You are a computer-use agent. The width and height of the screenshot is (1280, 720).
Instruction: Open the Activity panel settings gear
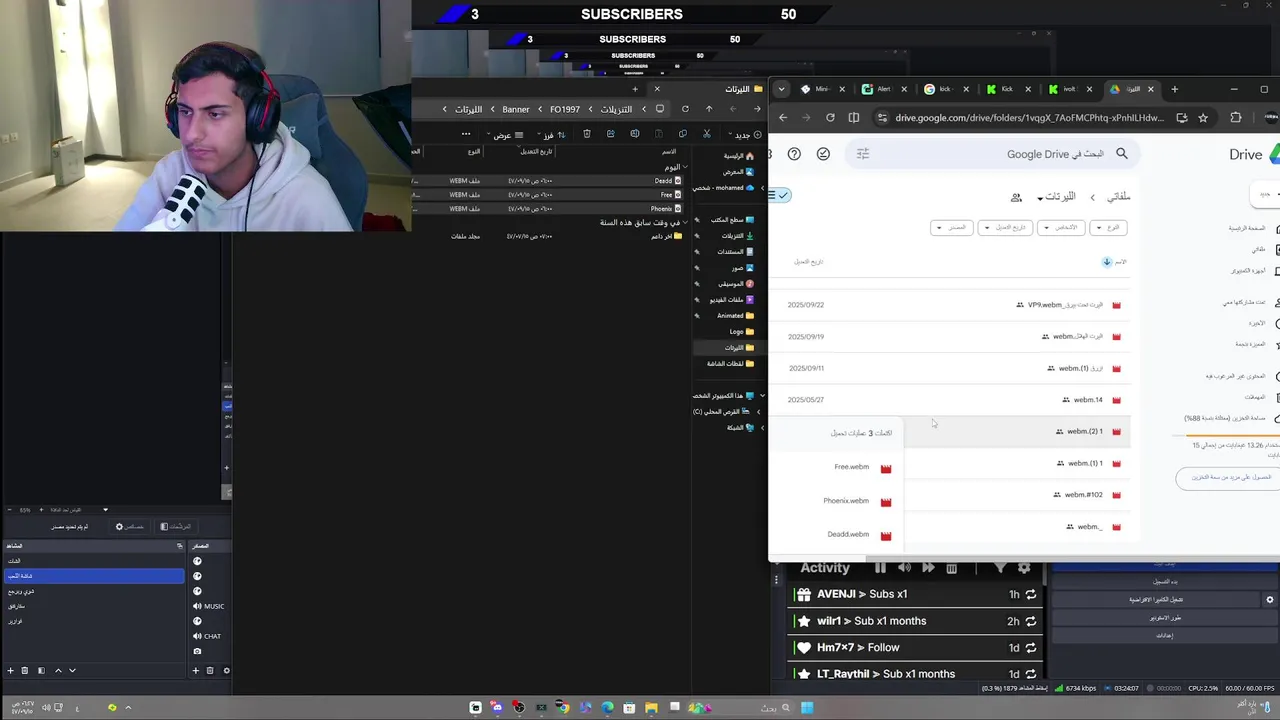(1024, 567)
